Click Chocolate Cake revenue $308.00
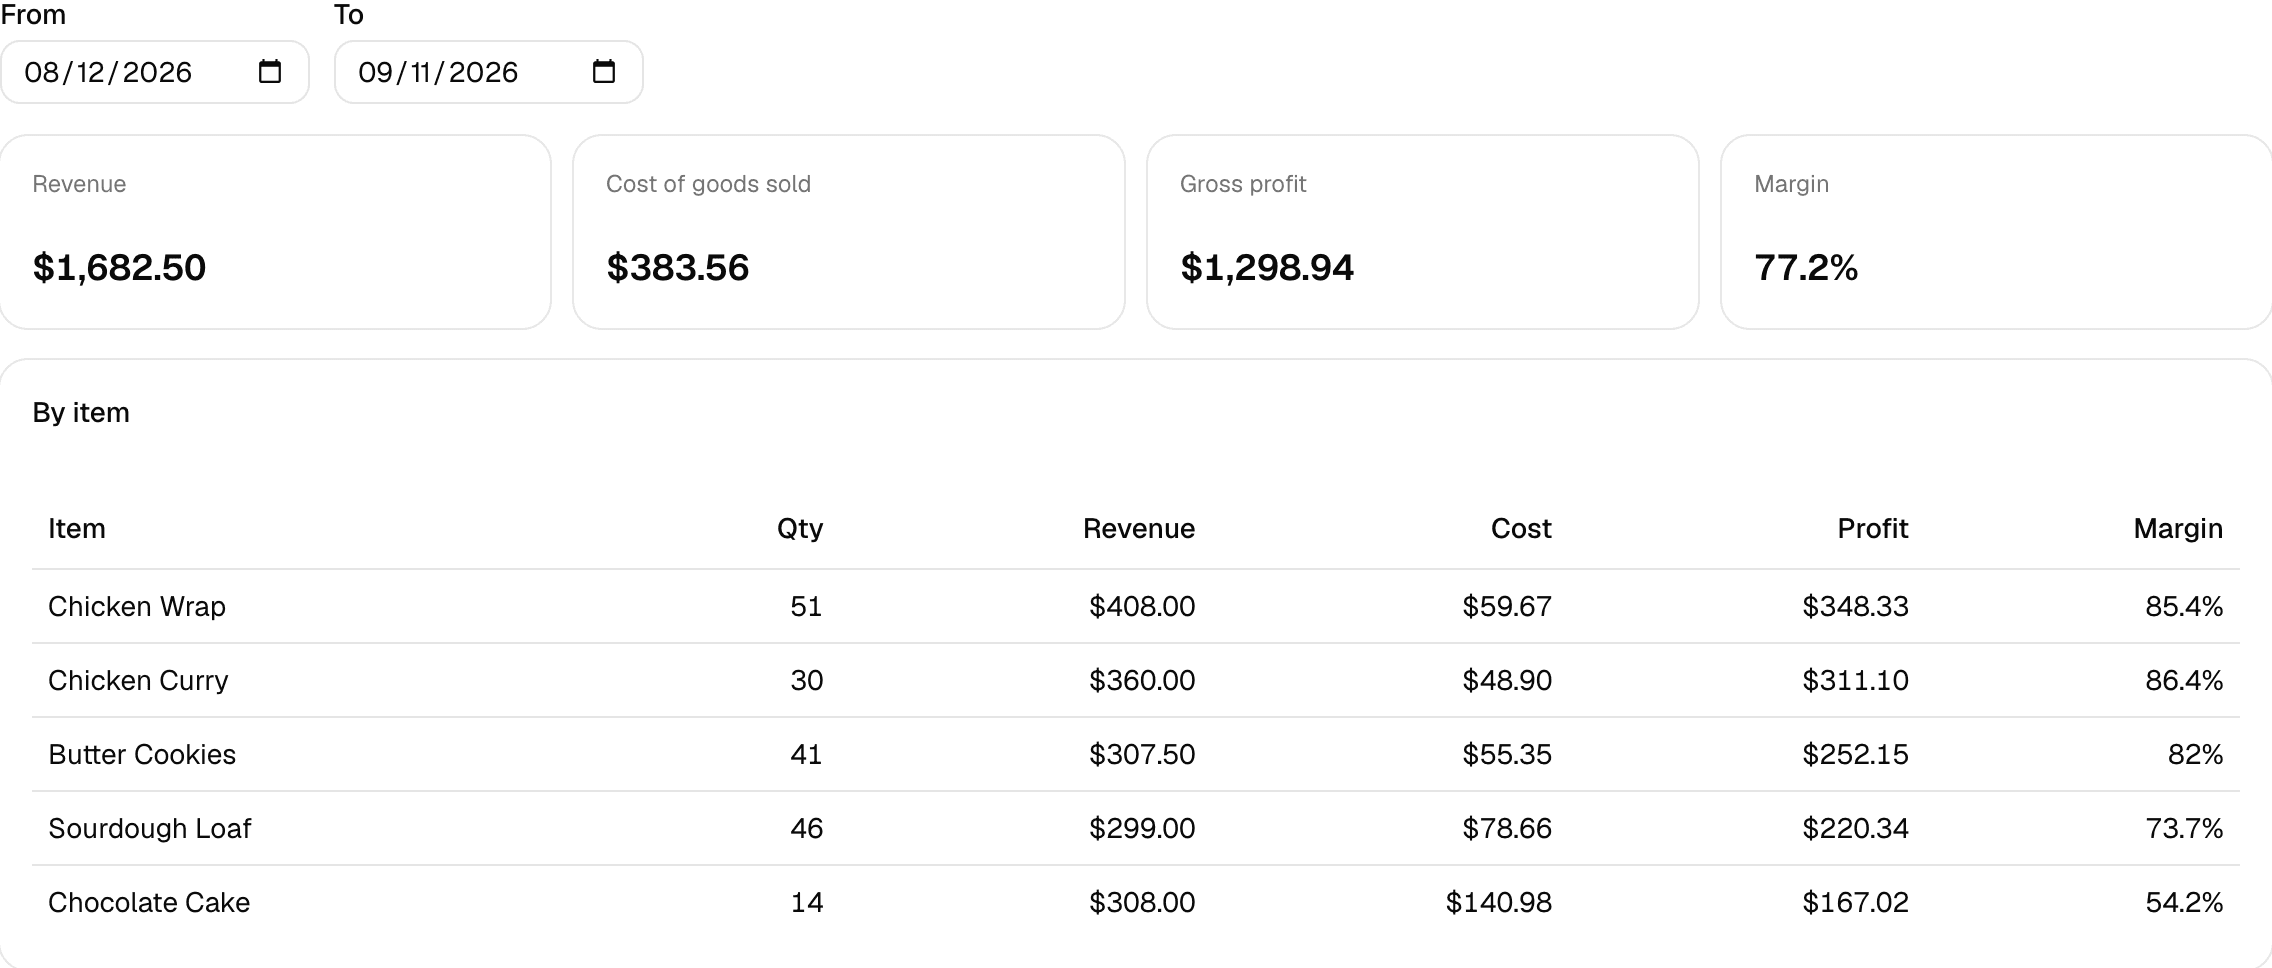 (x=1142, y=903)
